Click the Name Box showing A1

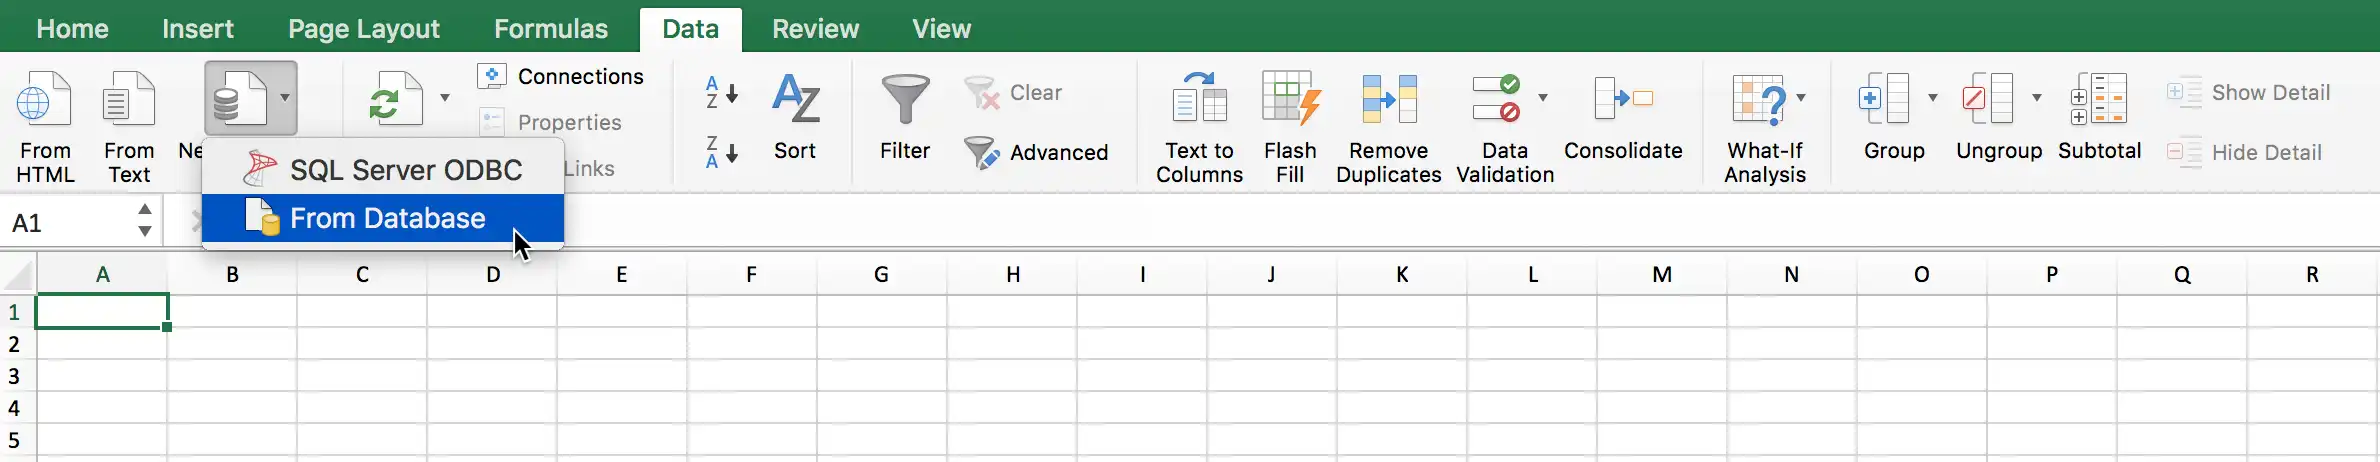point(65,222)
